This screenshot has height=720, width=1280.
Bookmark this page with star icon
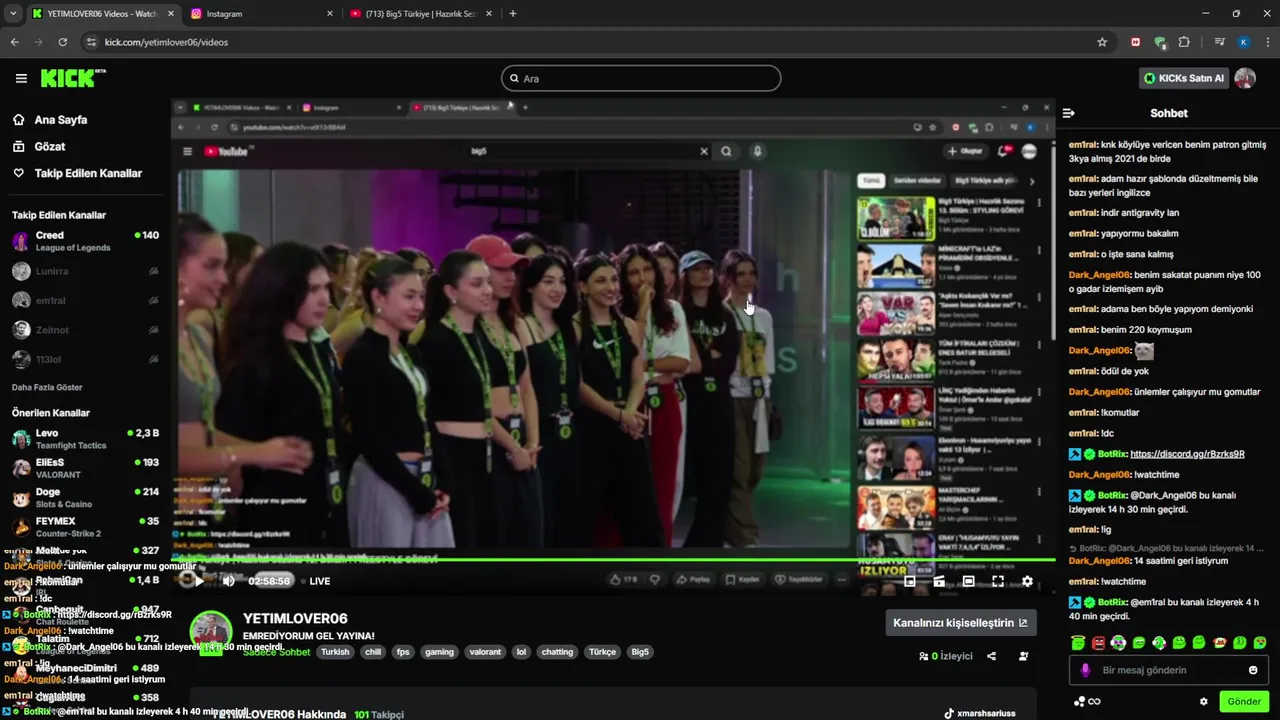click(1102, 42)
